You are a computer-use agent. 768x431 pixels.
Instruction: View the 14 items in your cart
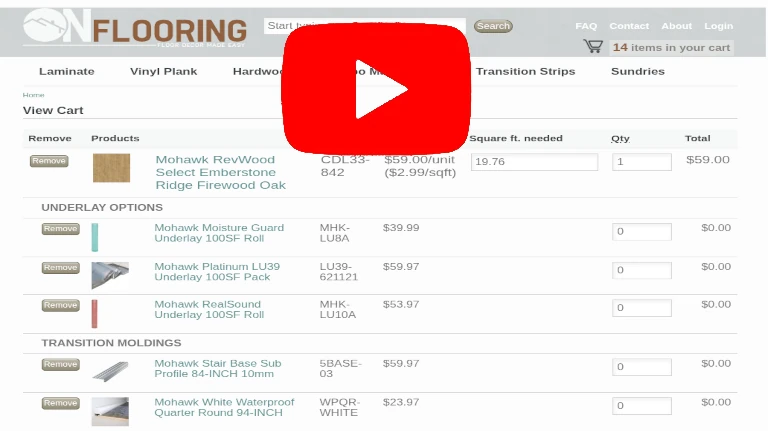[x=671, y=48]
